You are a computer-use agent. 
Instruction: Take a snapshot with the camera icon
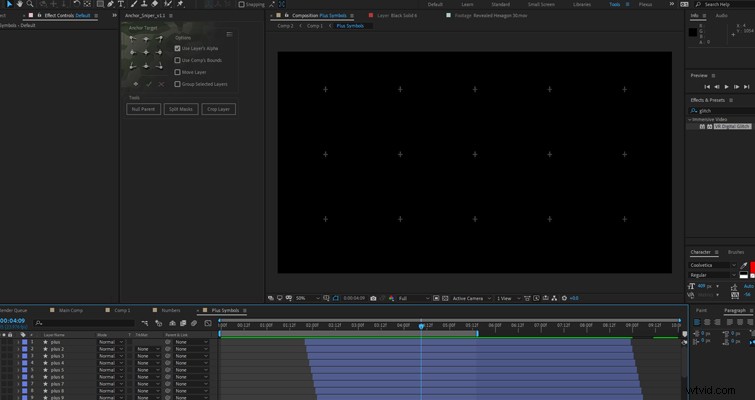click(x=373, y=298)
